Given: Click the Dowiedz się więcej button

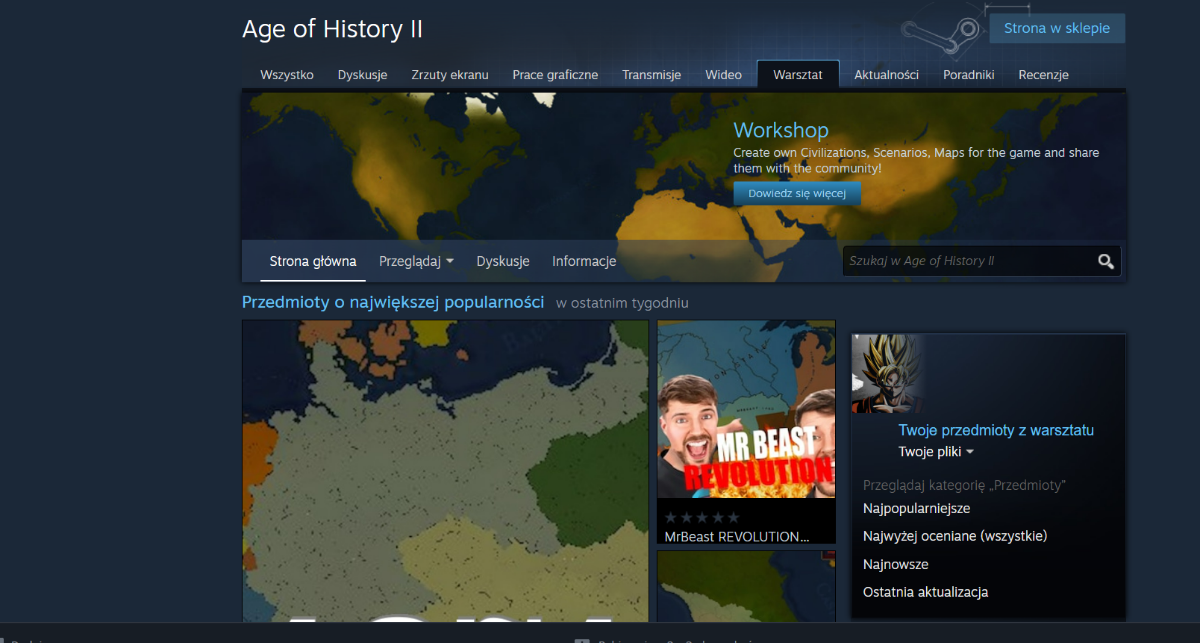Looking at the screenshot, I should tap(797, 193).
